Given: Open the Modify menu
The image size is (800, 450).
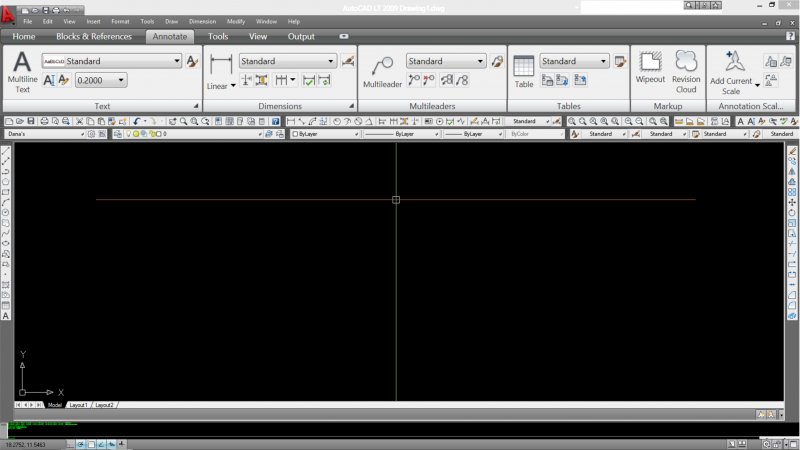Looking at the screenshot, I should click(x=236, y=21).
